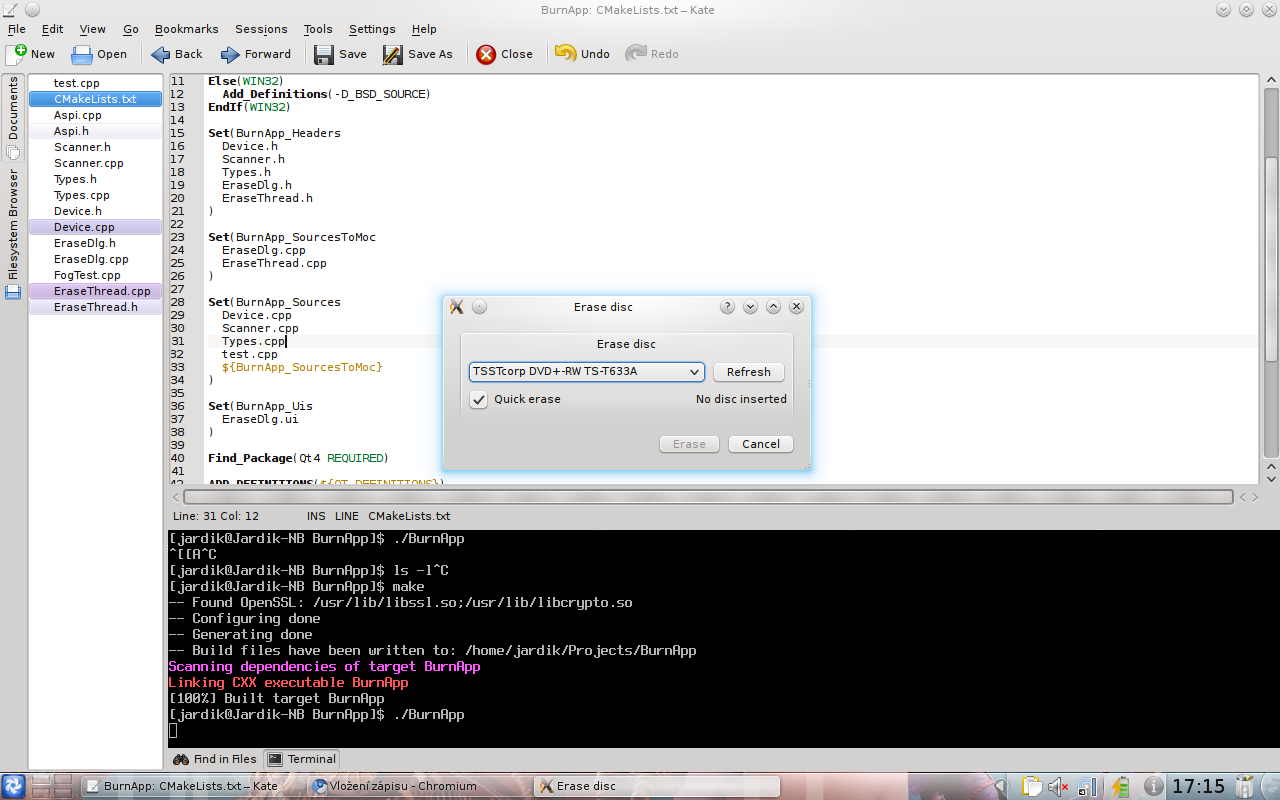Click the Line: 31 Col: 12 status text
Screen dimensions: 1280x800
216,516
